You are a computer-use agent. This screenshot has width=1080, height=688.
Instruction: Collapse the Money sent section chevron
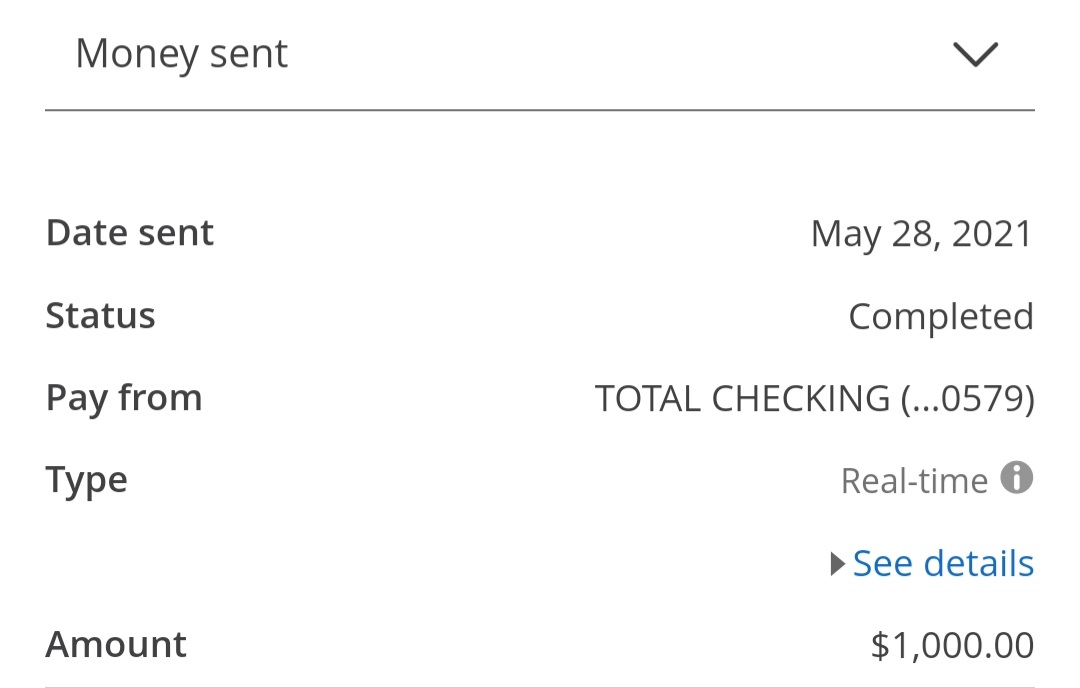pyautogui.click(x=975, y=54)
